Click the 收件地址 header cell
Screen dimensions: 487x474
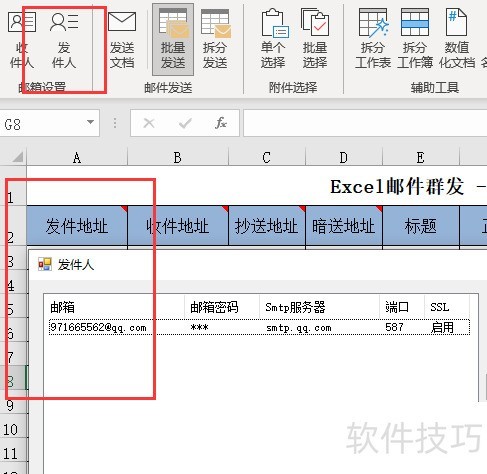tap(178, 226)
